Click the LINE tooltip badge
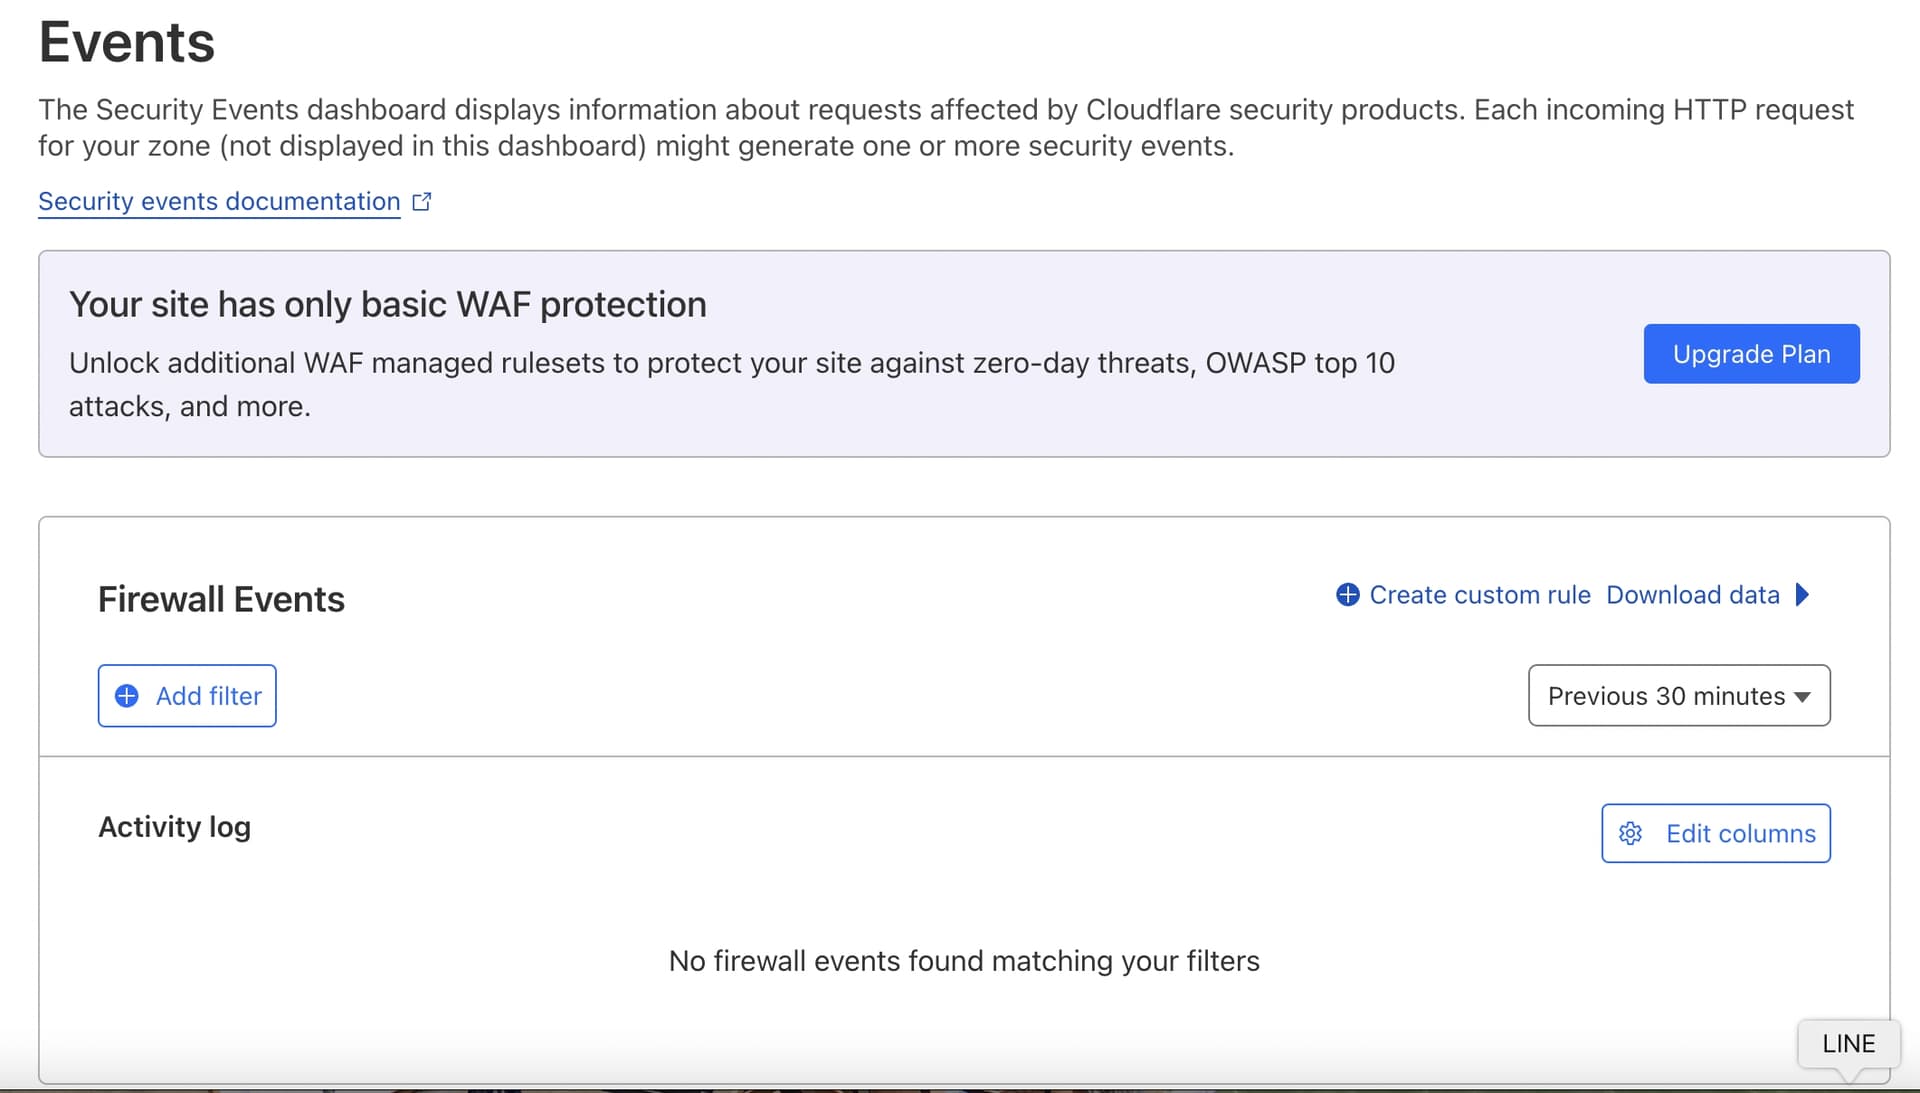The width and height of the screenshot is (1920, 1093). pyautogui.click(x=1848, y=1044)
